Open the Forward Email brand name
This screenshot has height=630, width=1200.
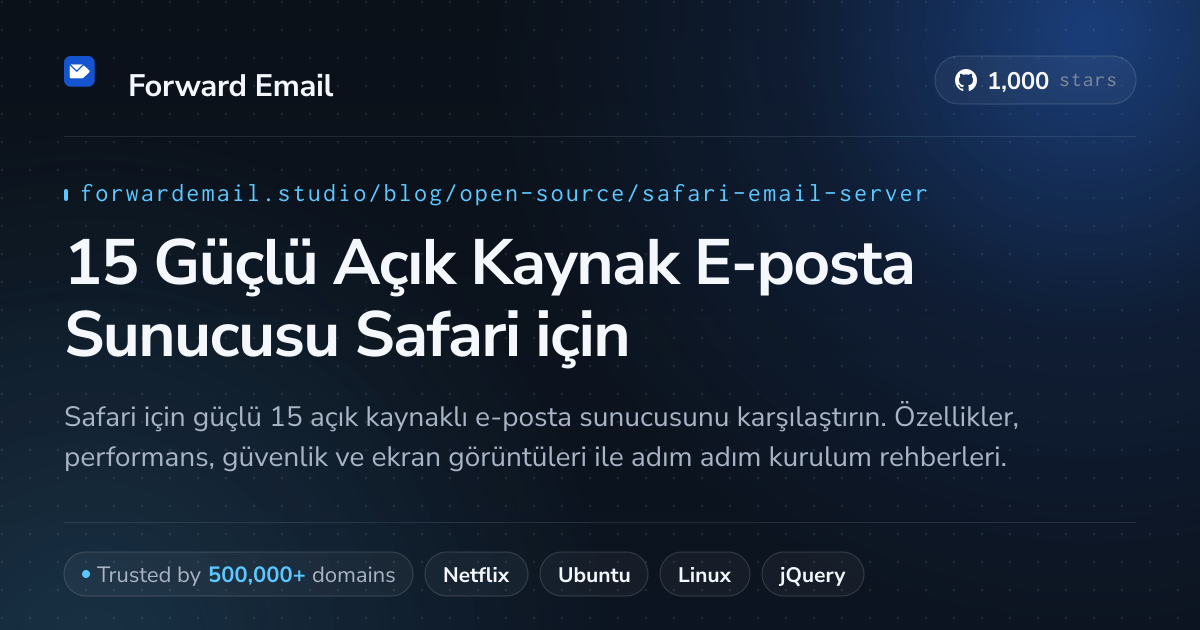[x=231, y=86]
